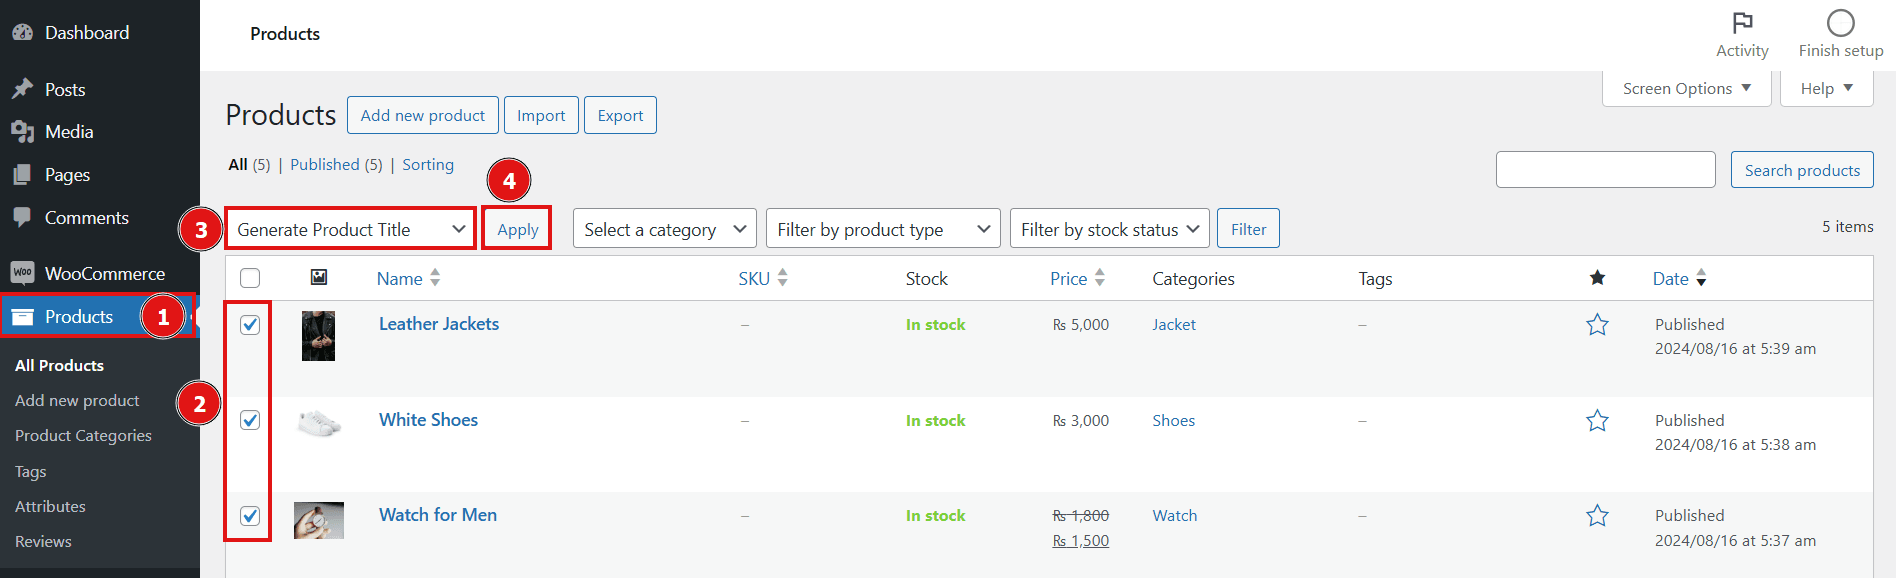Star the Leather Jackets product as featured
Screen dimensions: 1896x578
[x=1597, y=325]
